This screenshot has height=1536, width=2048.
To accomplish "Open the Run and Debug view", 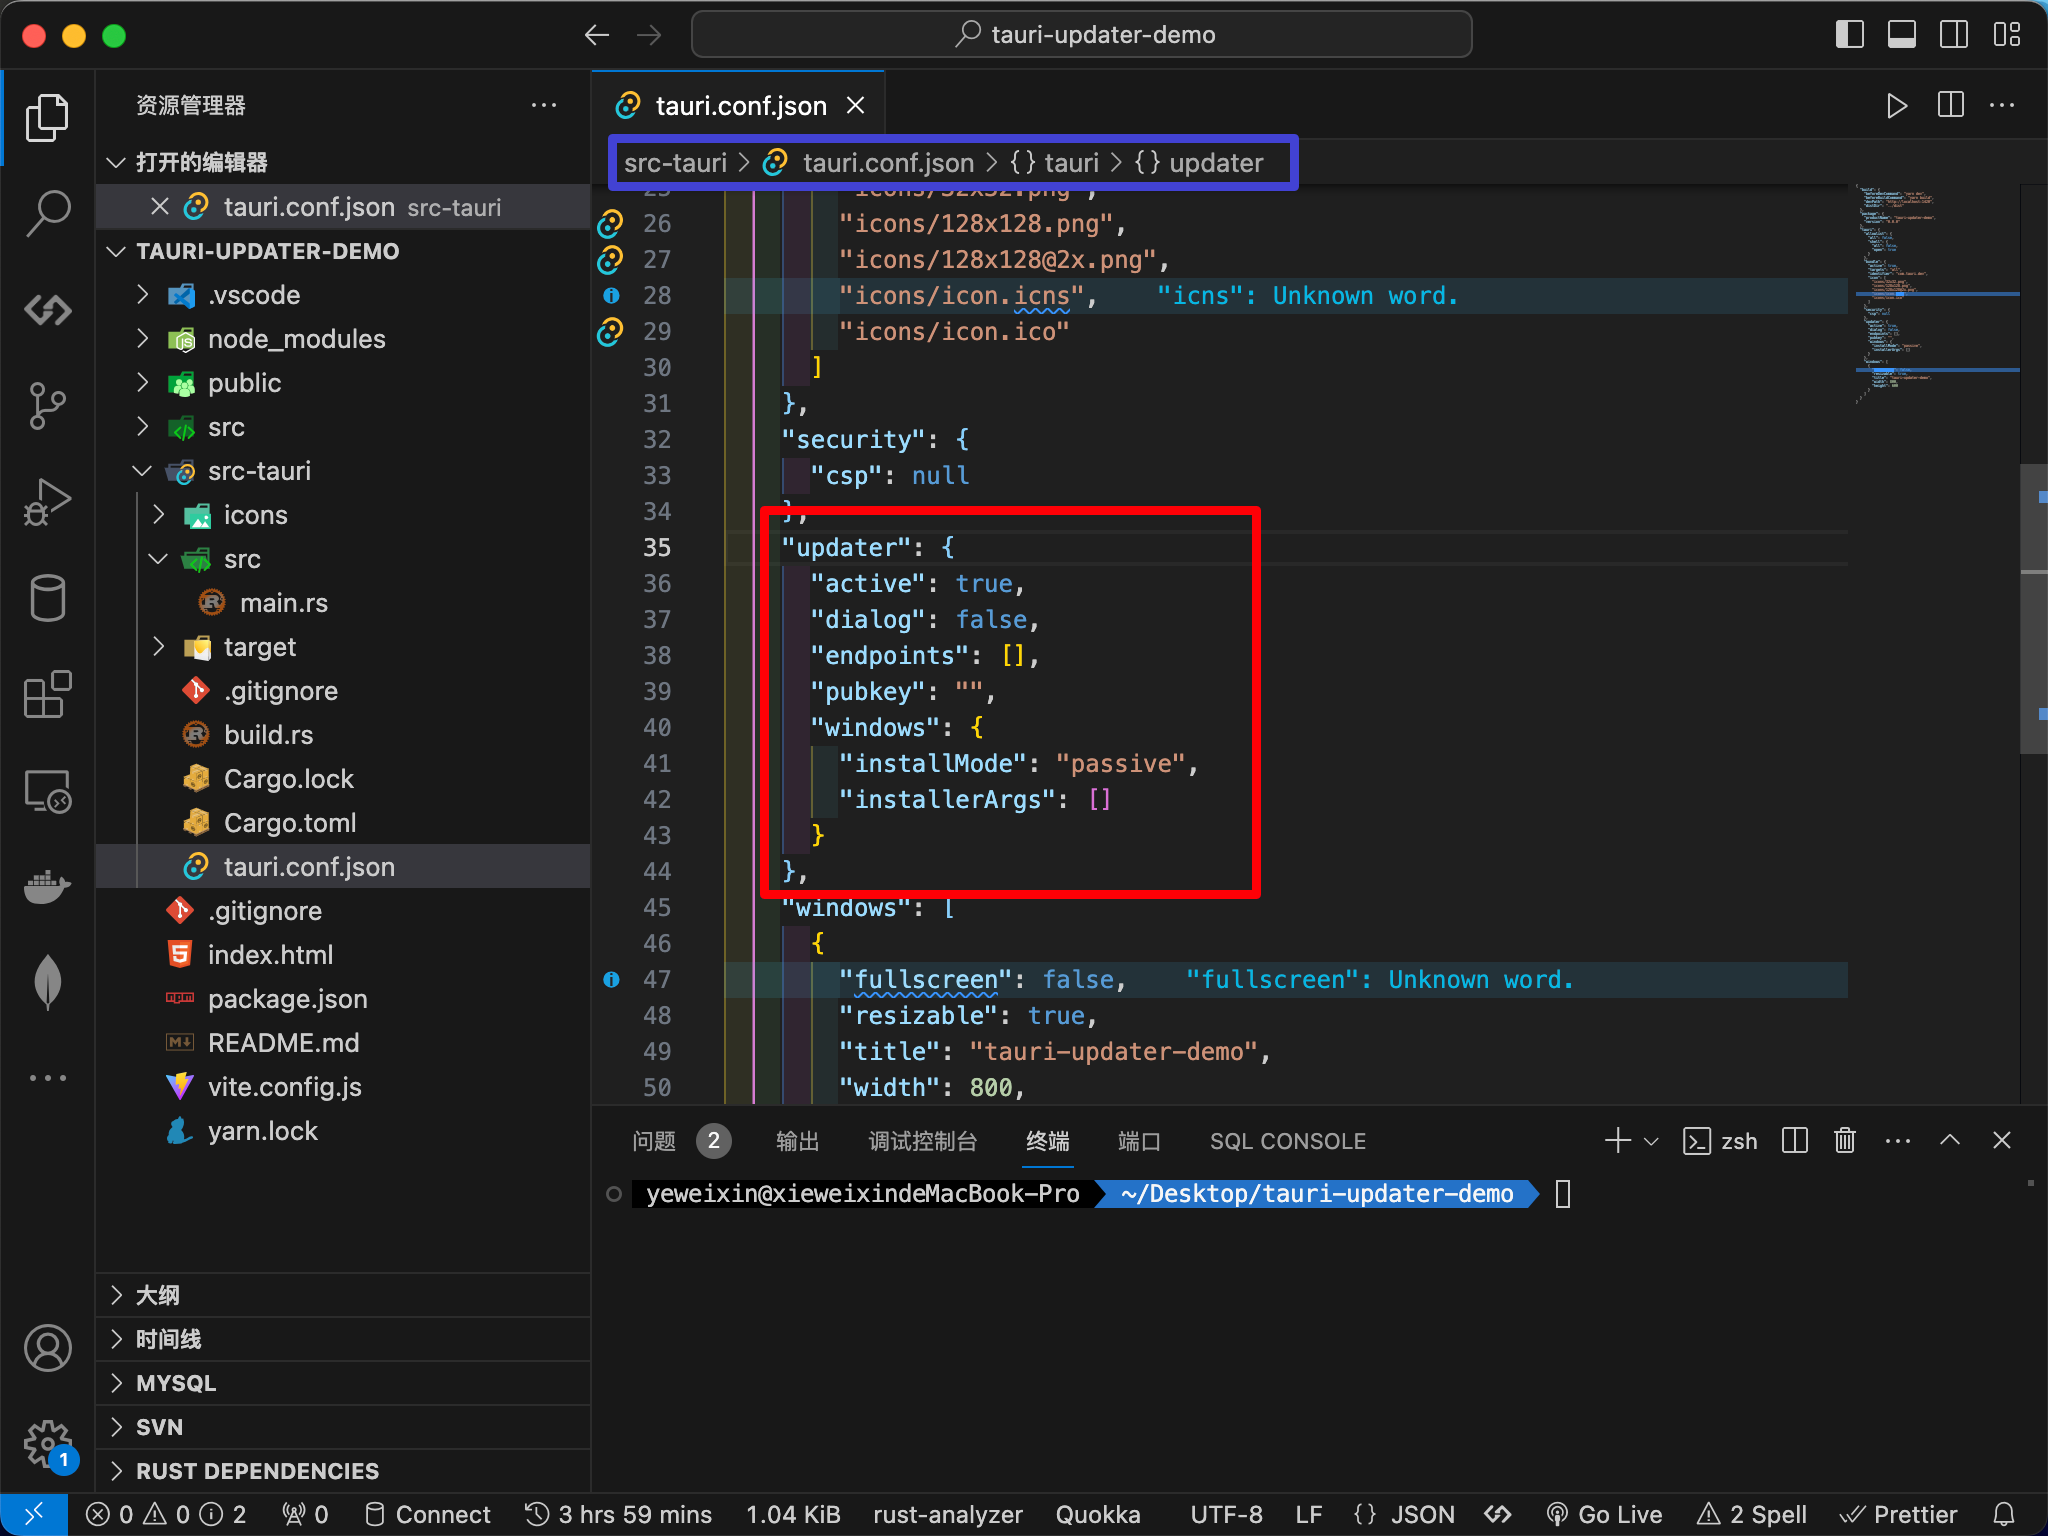I will click(x=47, y=502).
